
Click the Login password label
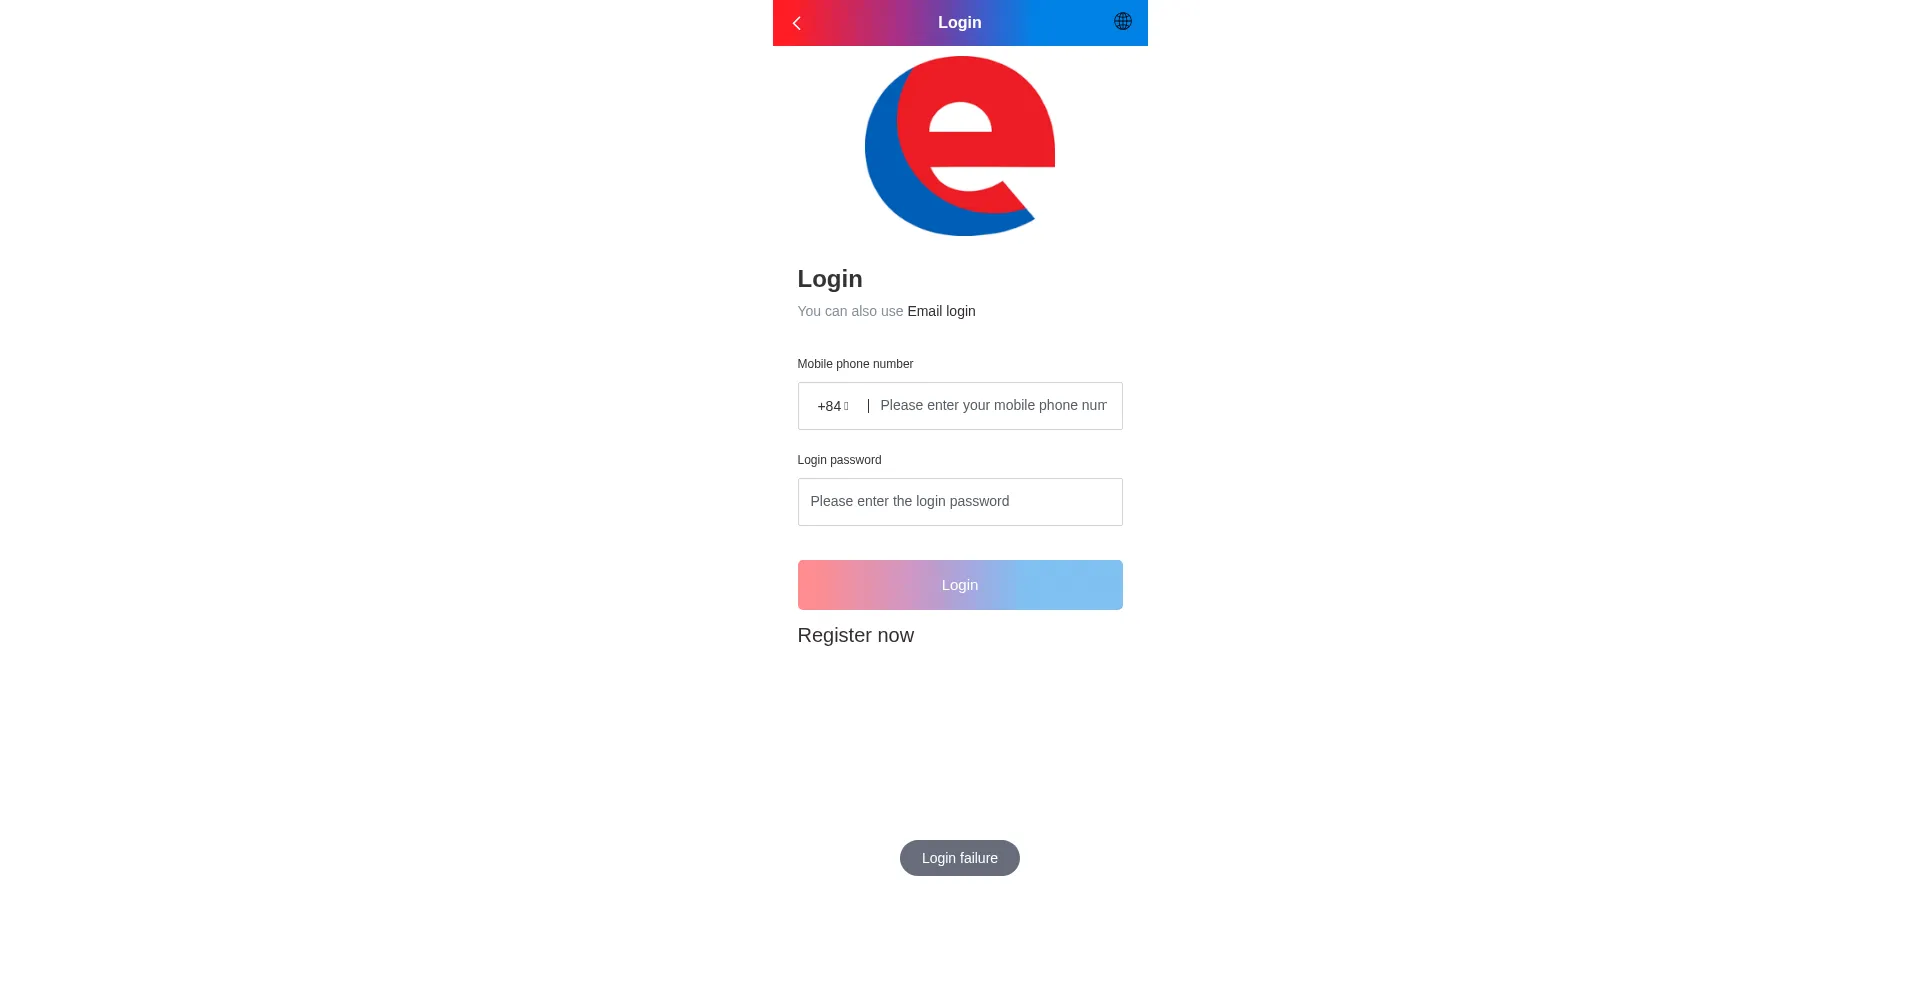[x=839, y=460]
